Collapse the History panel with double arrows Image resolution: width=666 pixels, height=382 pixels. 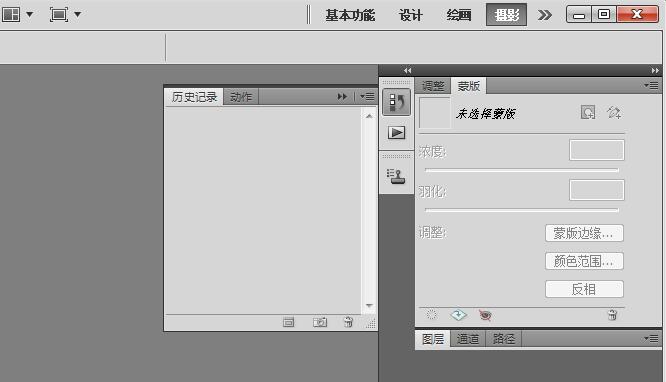click(342, 97)
